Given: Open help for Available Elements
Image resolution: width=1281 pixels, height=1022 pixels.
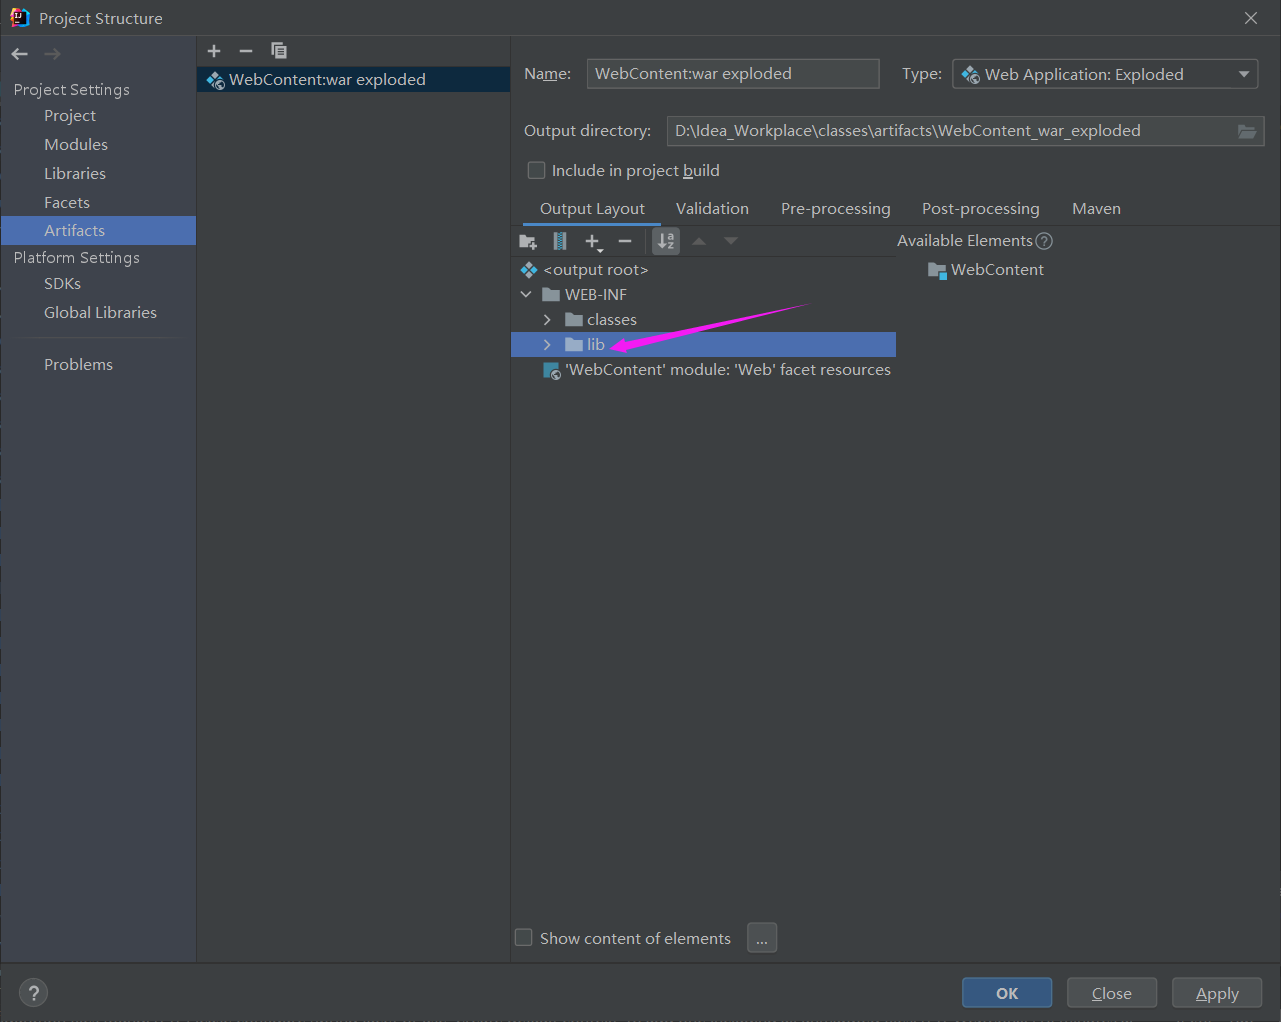Looking at the screenshot, I should 1044,241.
